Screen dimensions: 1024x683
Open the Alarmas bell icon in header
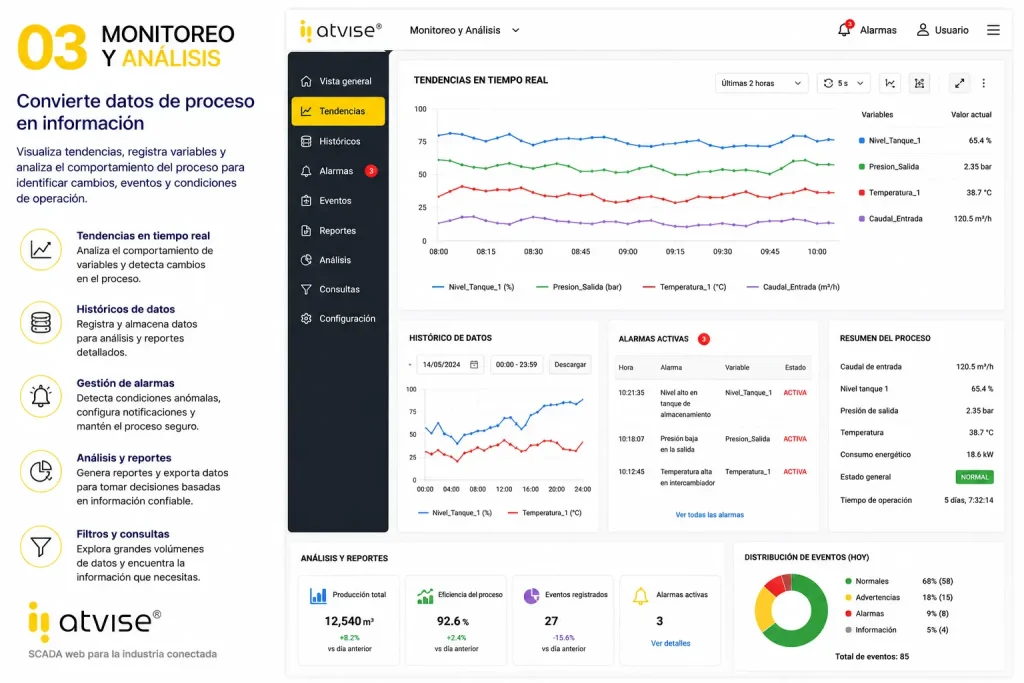pos(844,29)
